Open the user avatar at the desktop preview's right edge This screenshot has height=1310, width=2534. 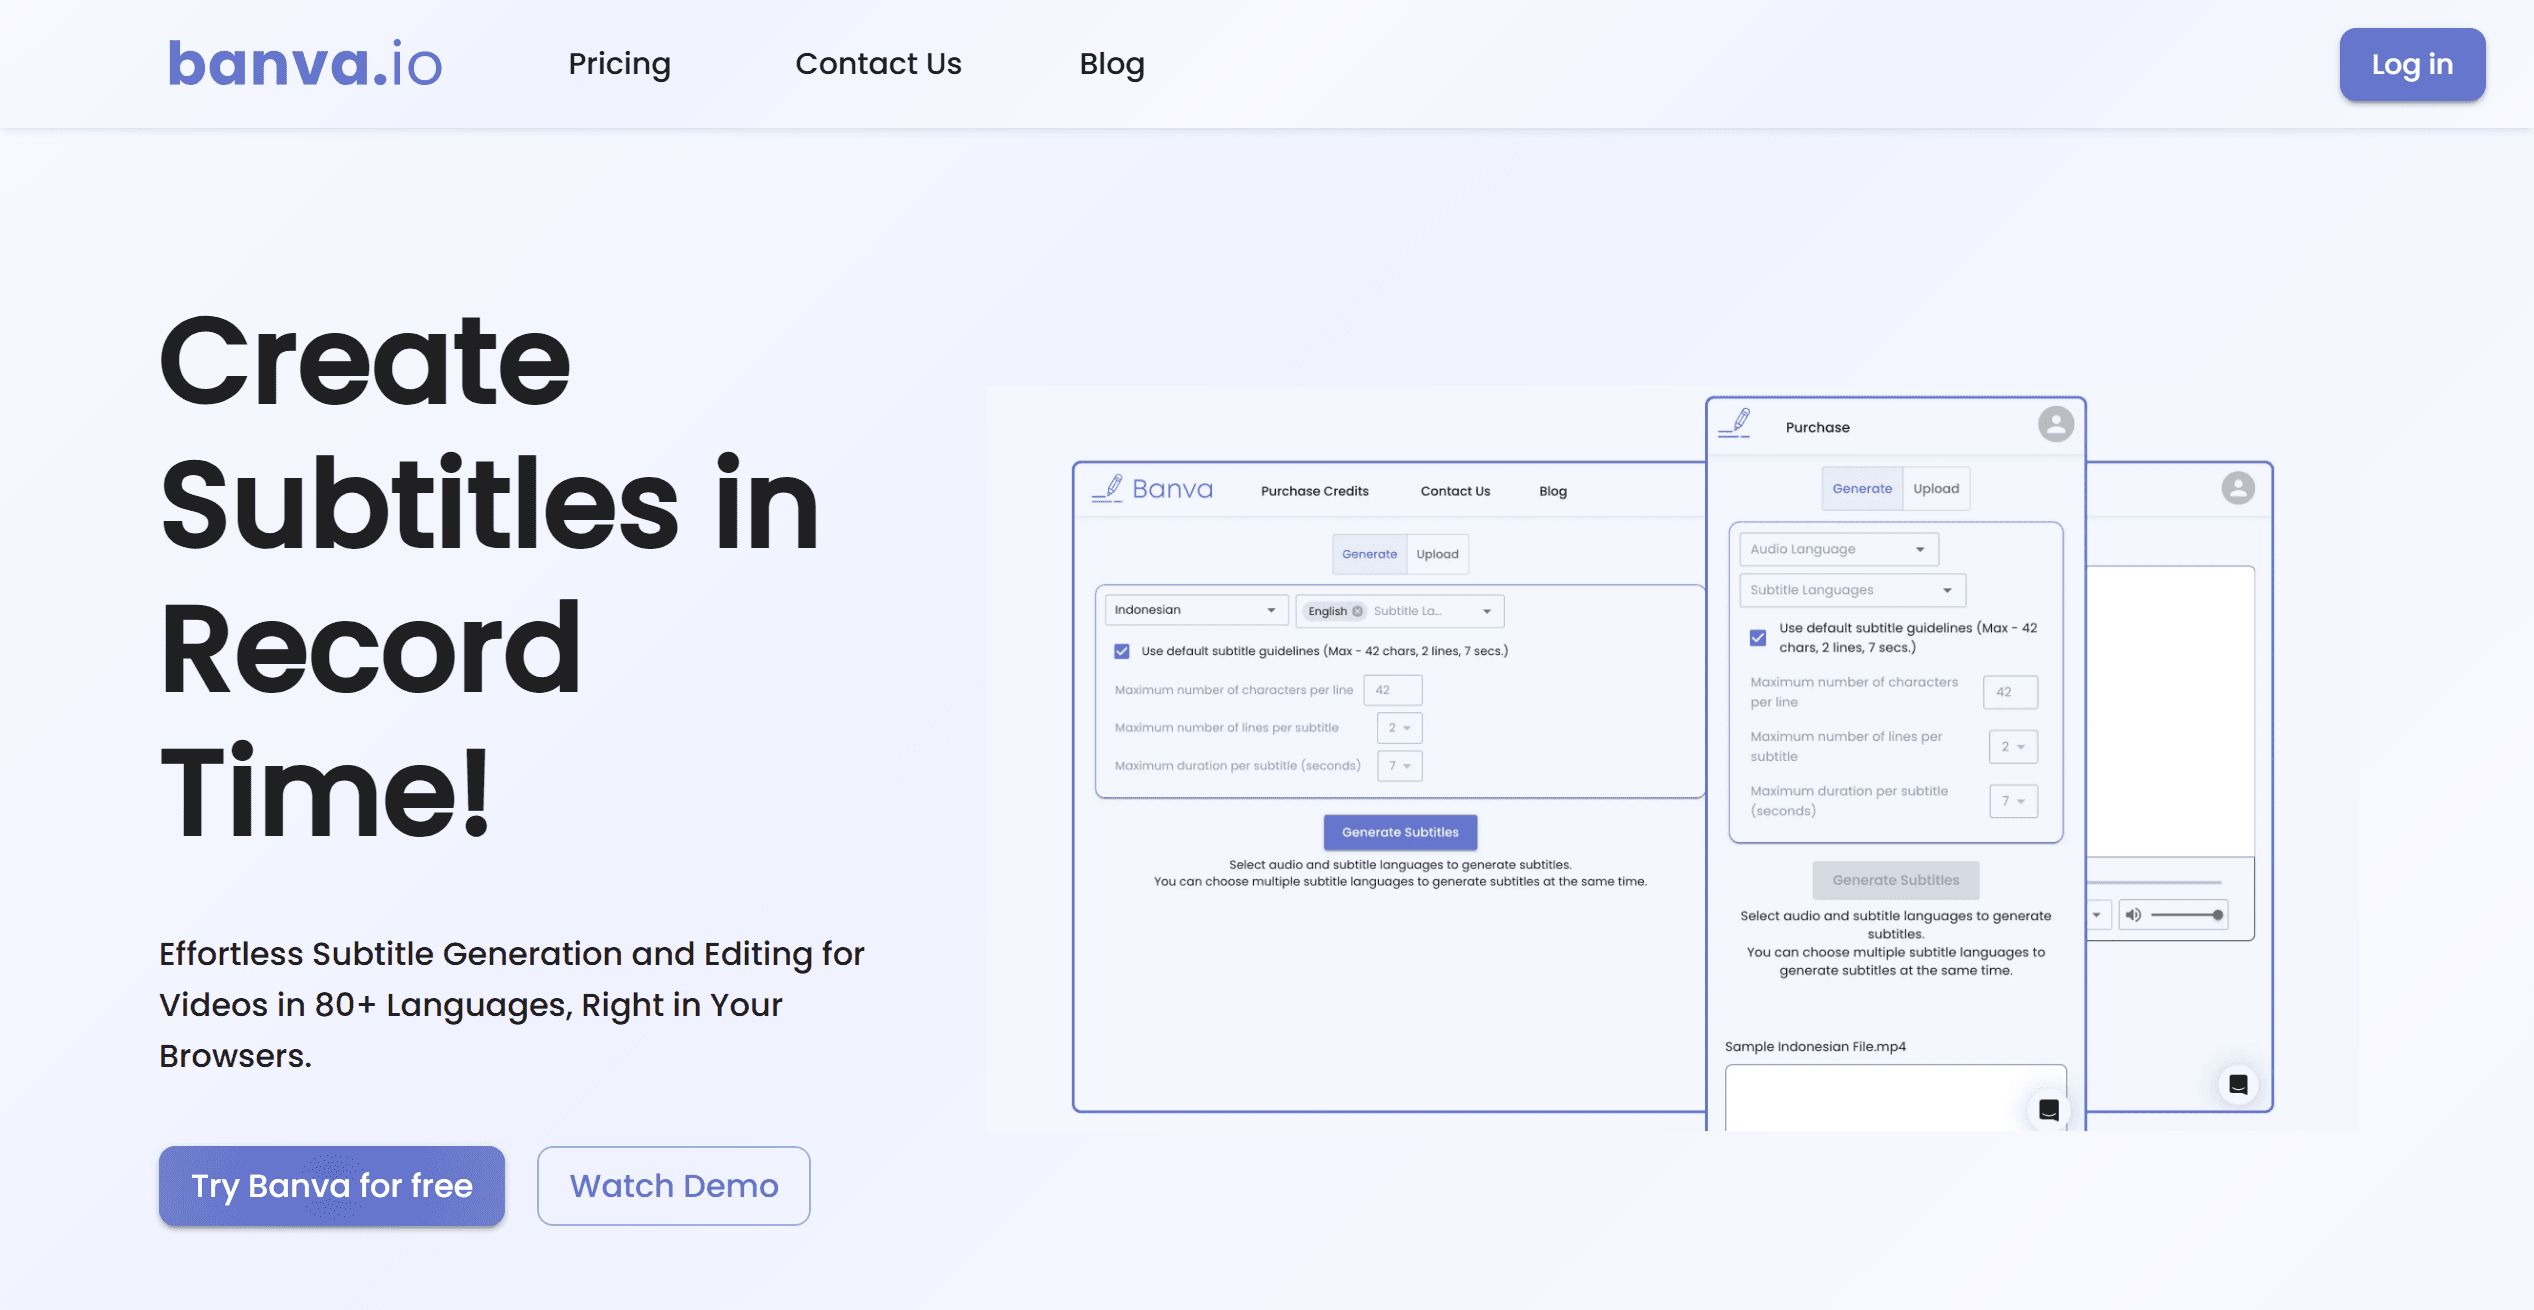point(2237,488)
